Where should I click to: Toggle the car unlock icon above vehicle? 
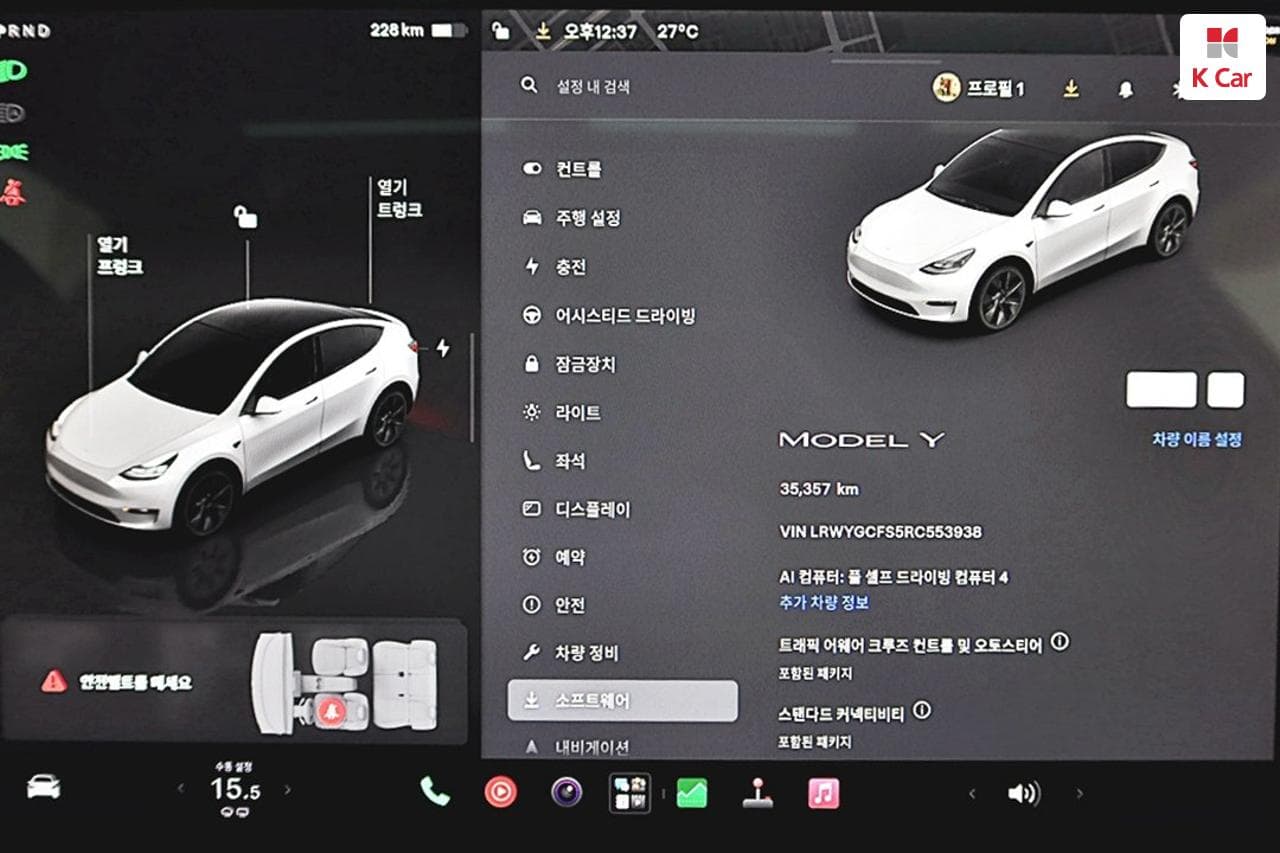pyautogui.click(x=245, y=216)
